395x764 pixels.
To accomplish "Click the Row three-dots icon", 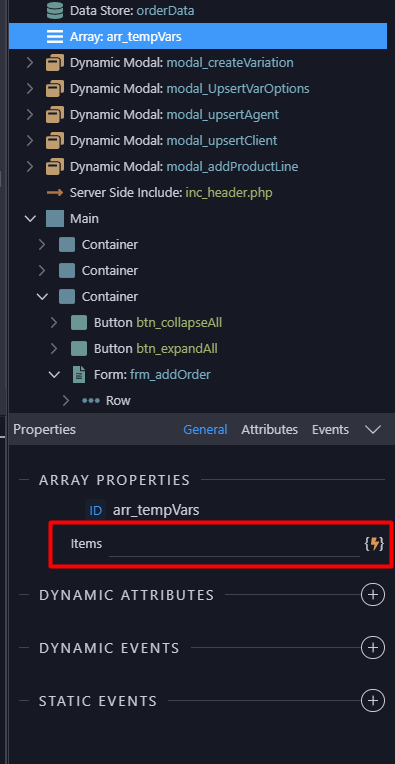I will point(91,401).
